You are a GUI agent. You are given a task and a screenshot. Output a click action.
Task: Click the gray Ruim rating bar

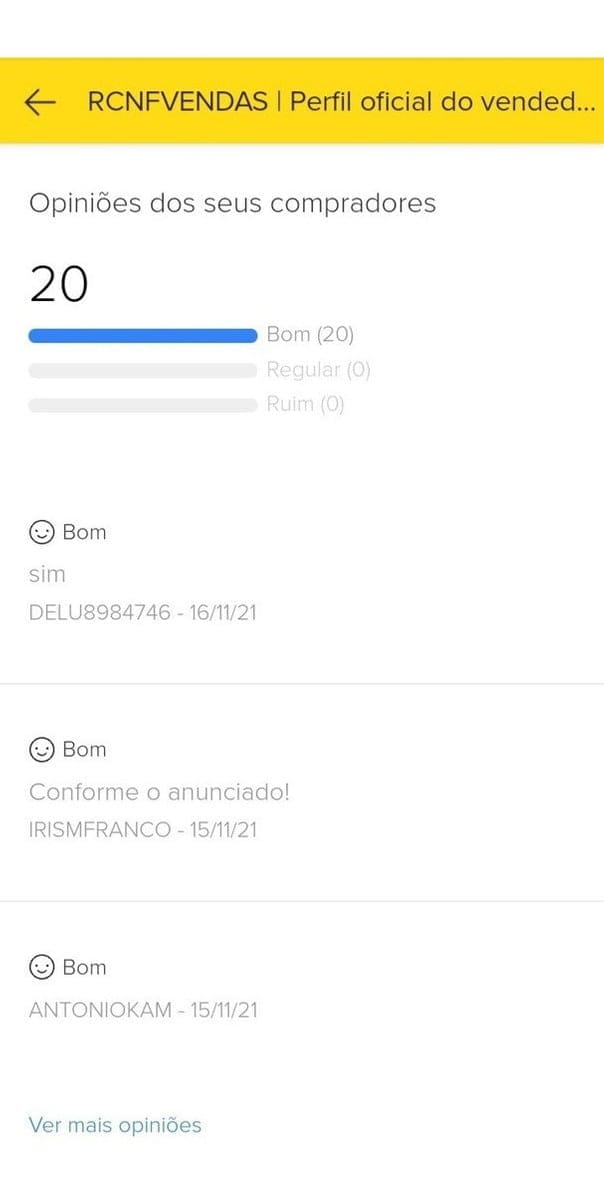pyautogui.click(x=143, y=405)
